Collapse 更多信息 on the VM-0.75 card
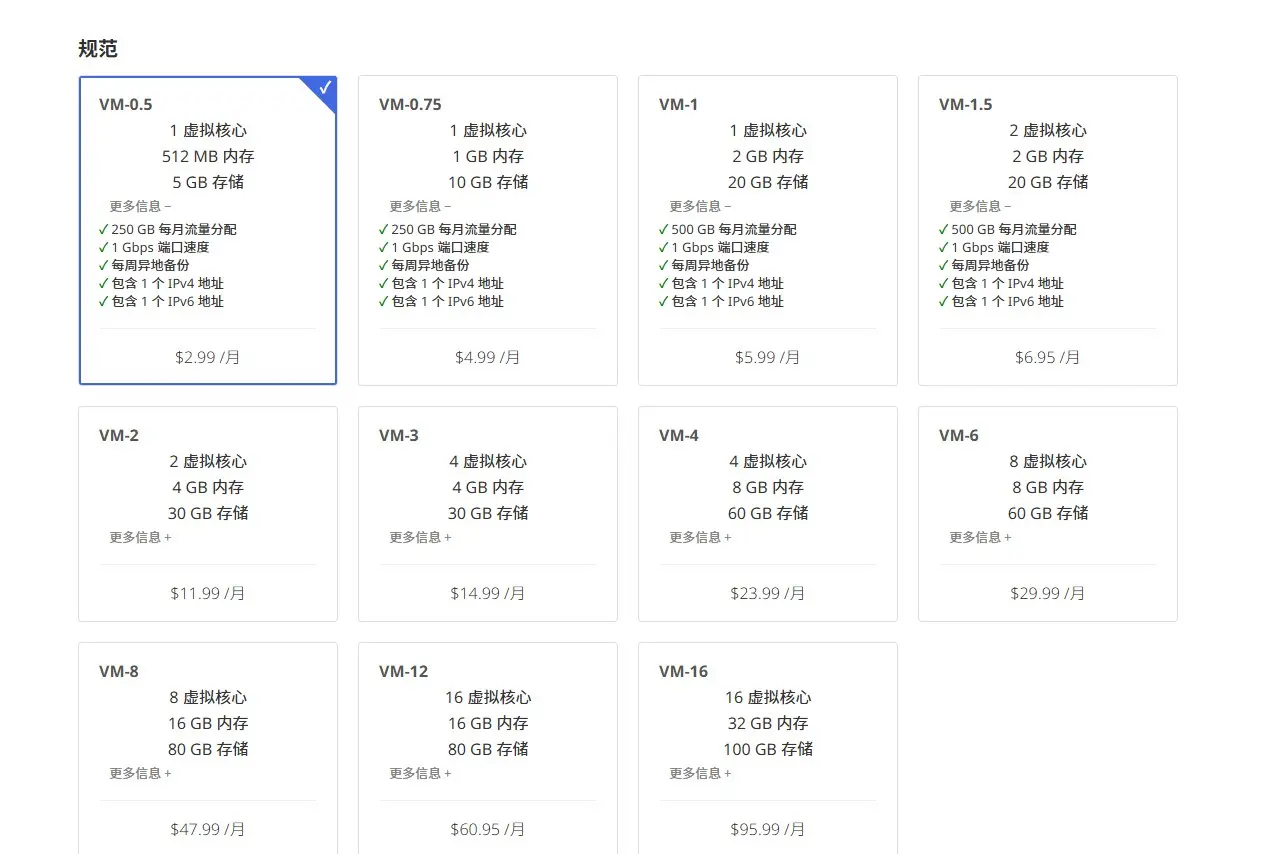 pos(418,205)
